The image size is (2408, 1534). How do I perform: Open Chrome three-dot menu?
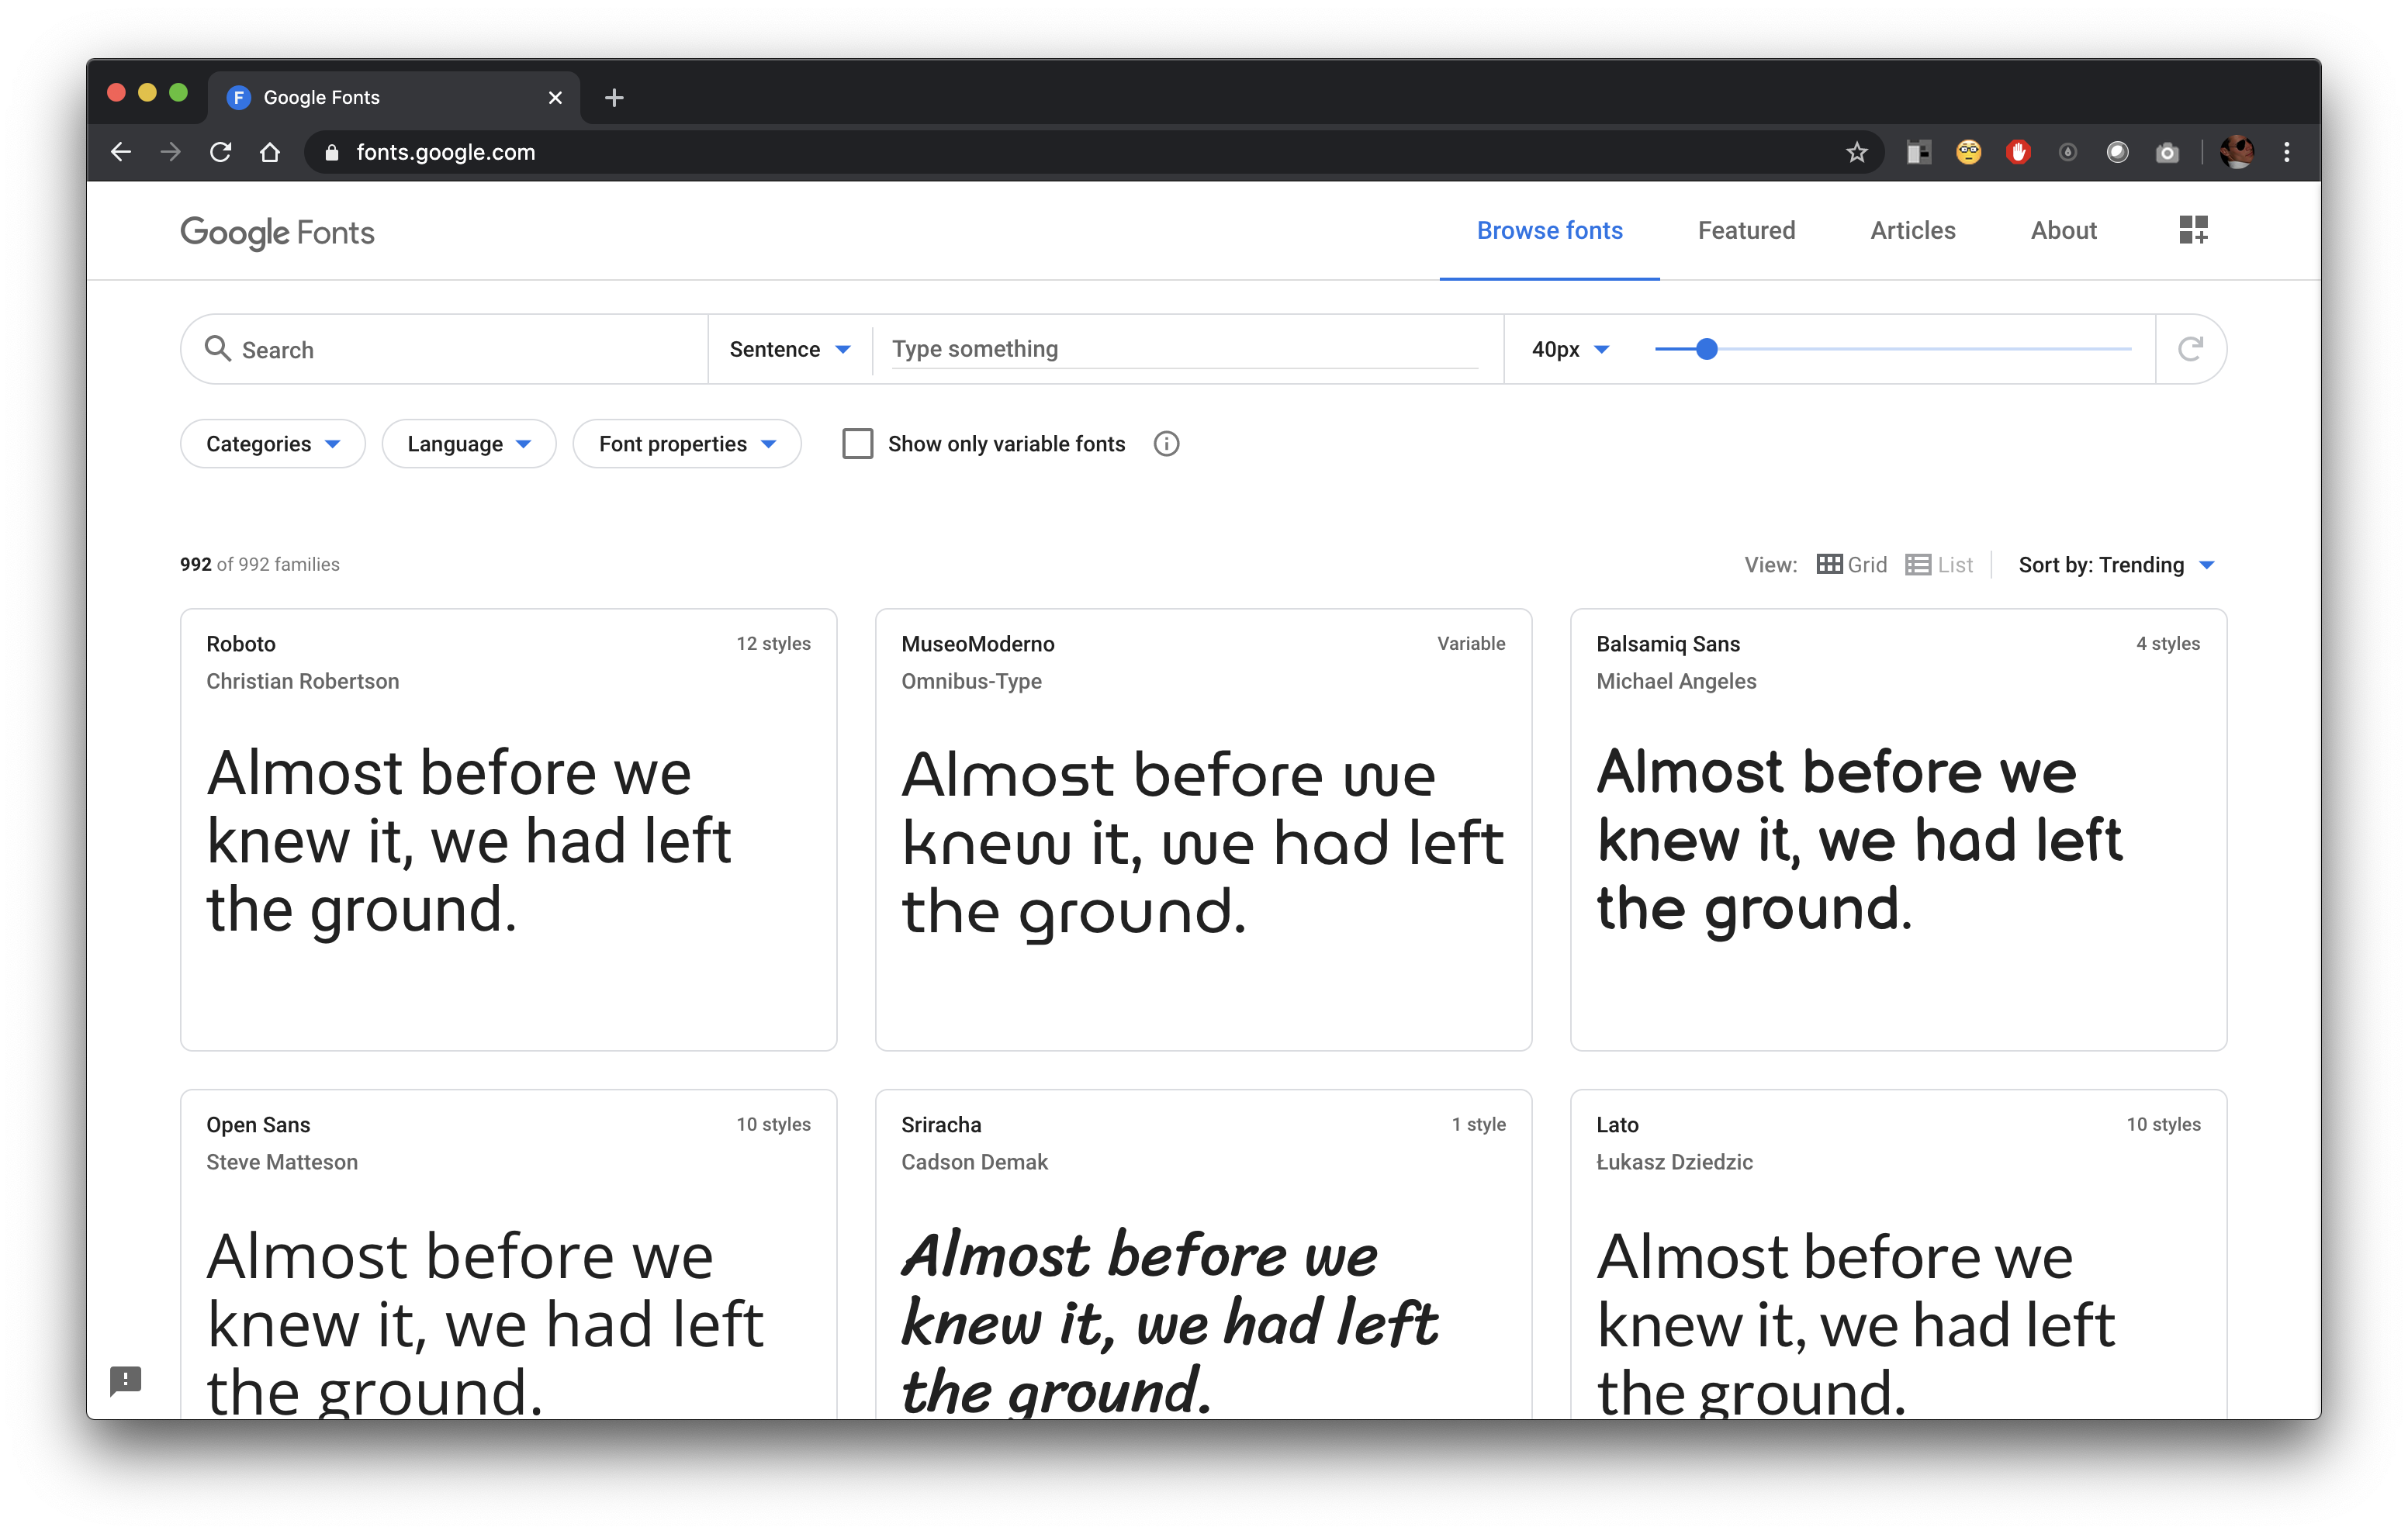point(2287,152)
